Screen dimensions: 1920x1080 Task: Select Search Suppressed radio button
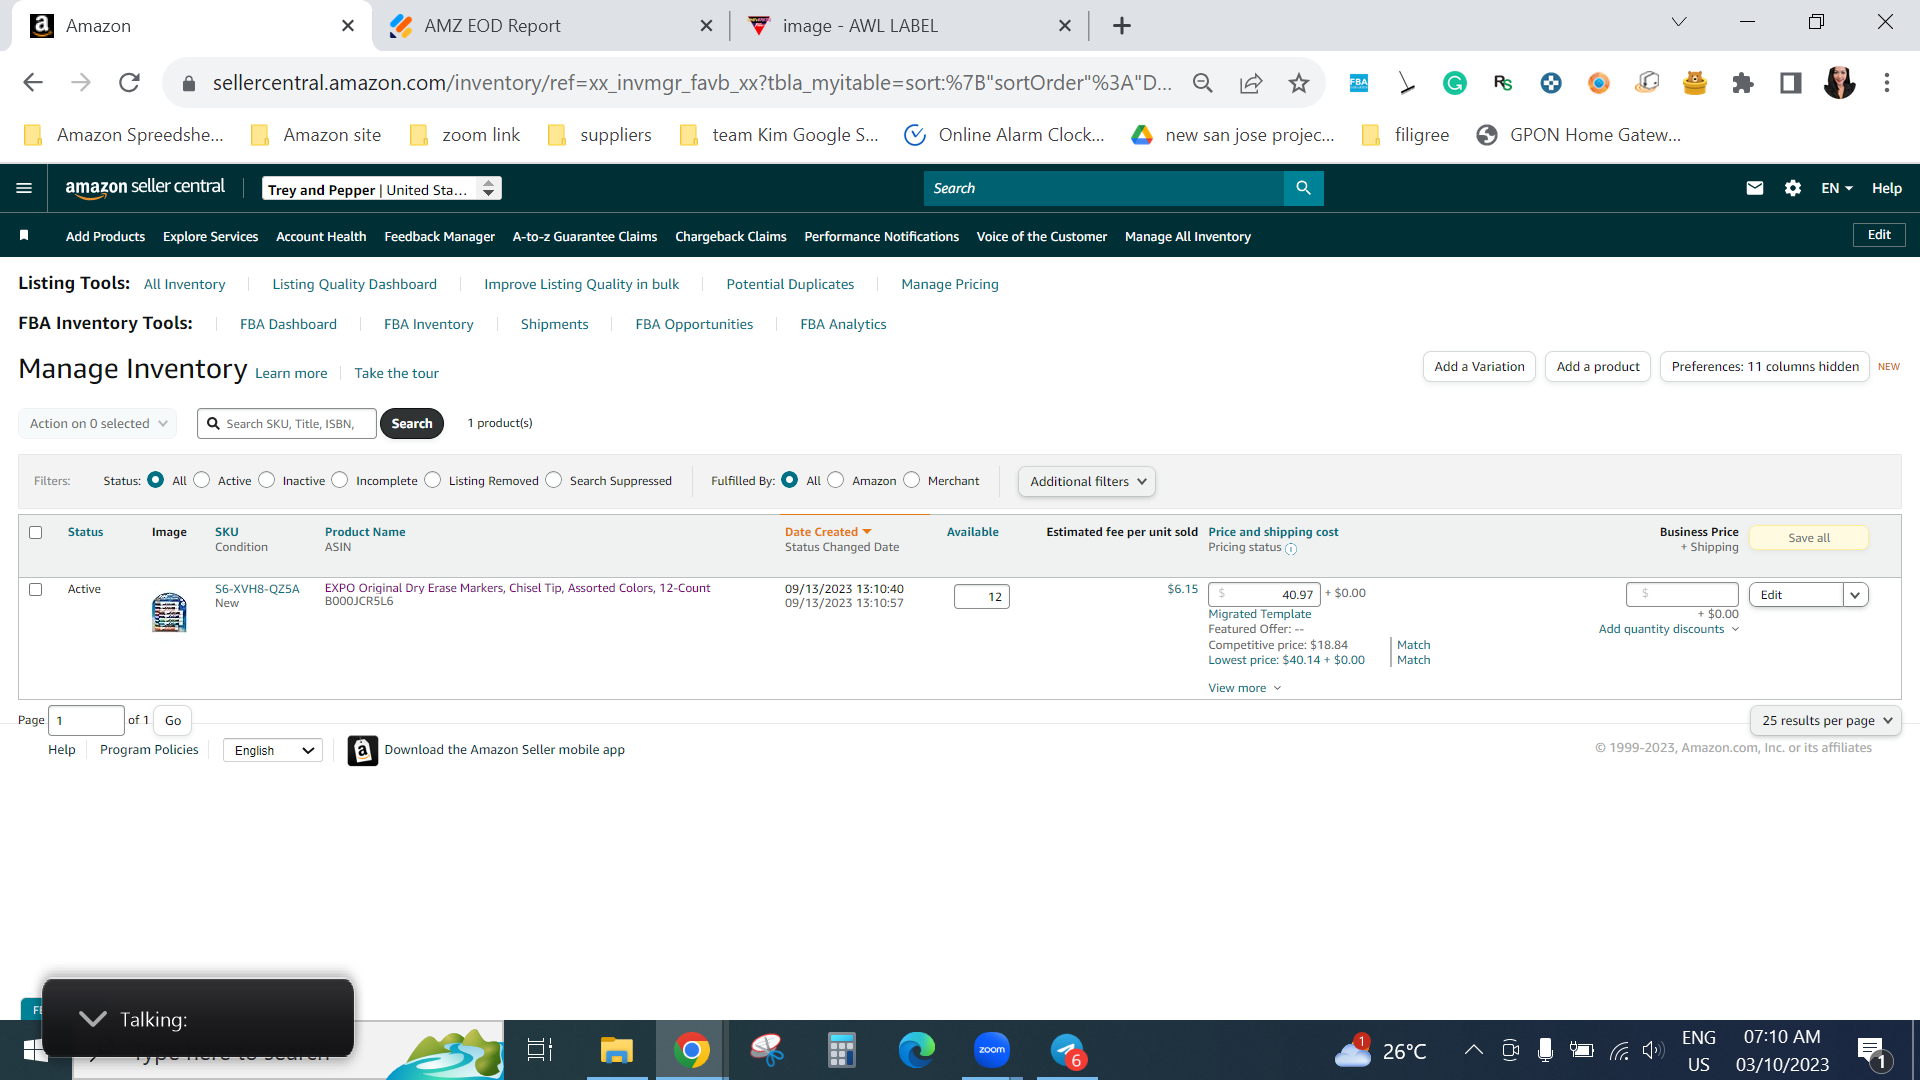pos(553,480)
